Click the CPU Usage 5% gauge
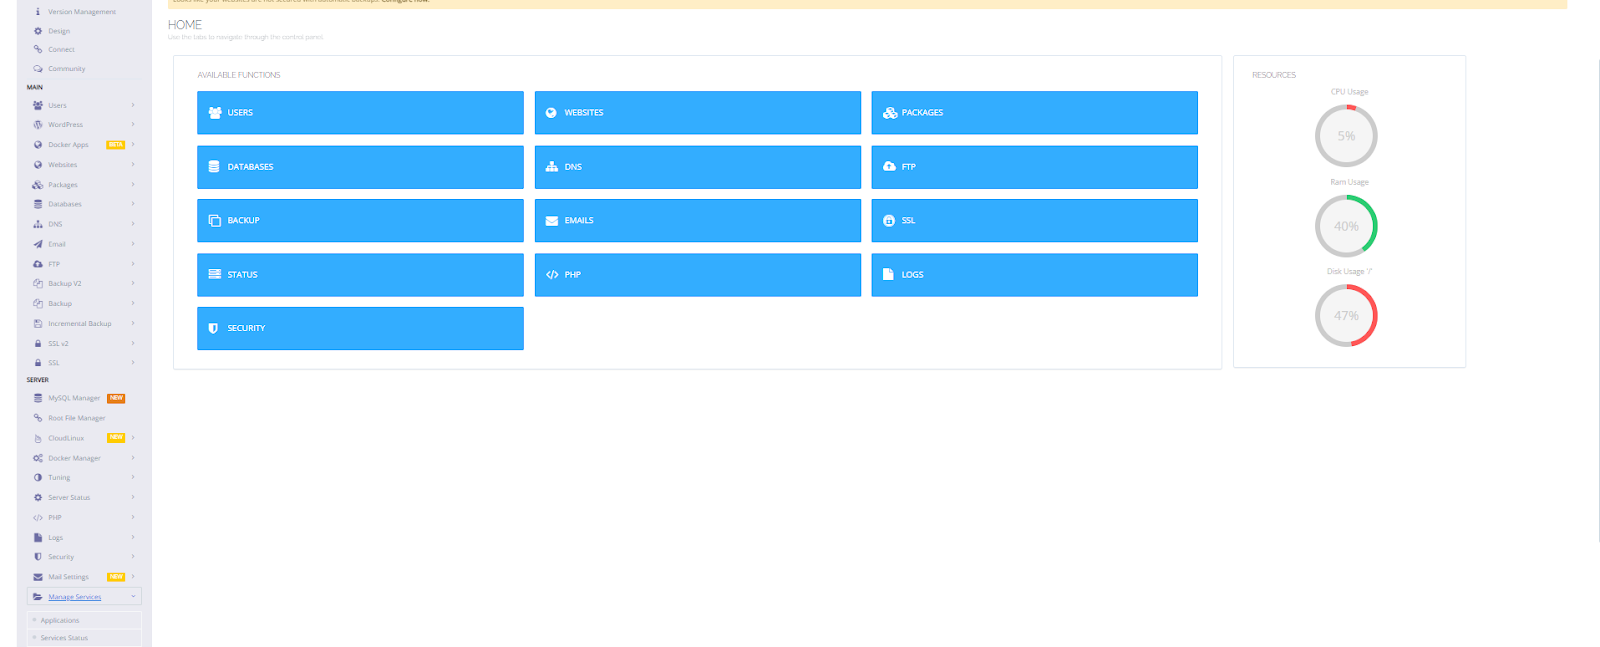Image resolution: width=1600 pixels, height=647 pixels. coord(1346,136)
